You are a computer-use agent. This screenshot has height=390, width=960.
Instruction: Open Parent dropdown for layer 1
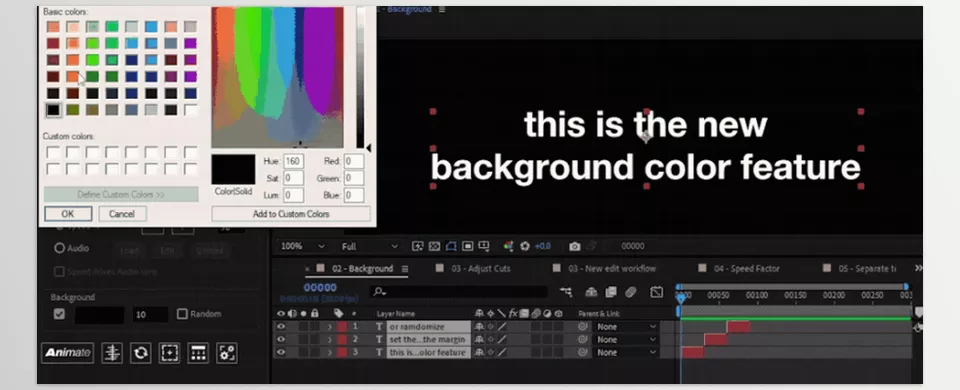point(627,327)
